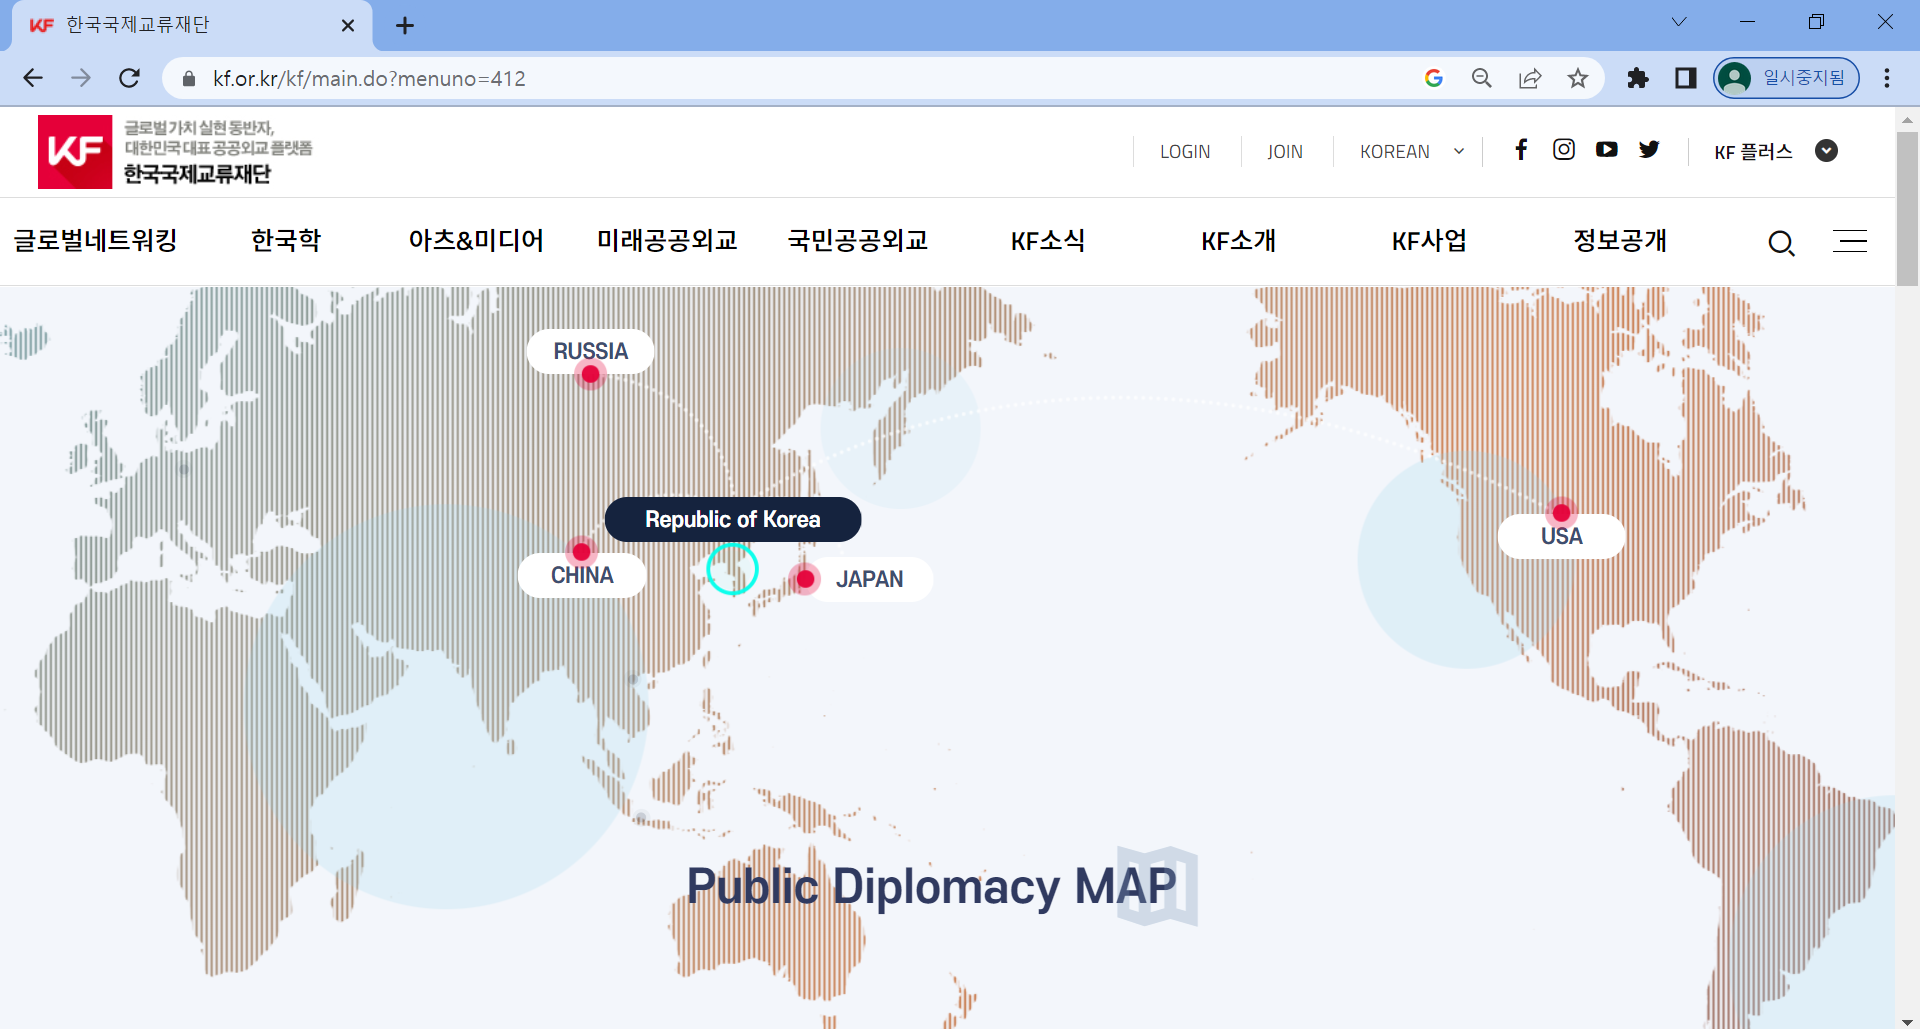This screenshot has height=1029, width=1920.
Task: Open the LOGIN link
Action: (x=1185, y=152)
